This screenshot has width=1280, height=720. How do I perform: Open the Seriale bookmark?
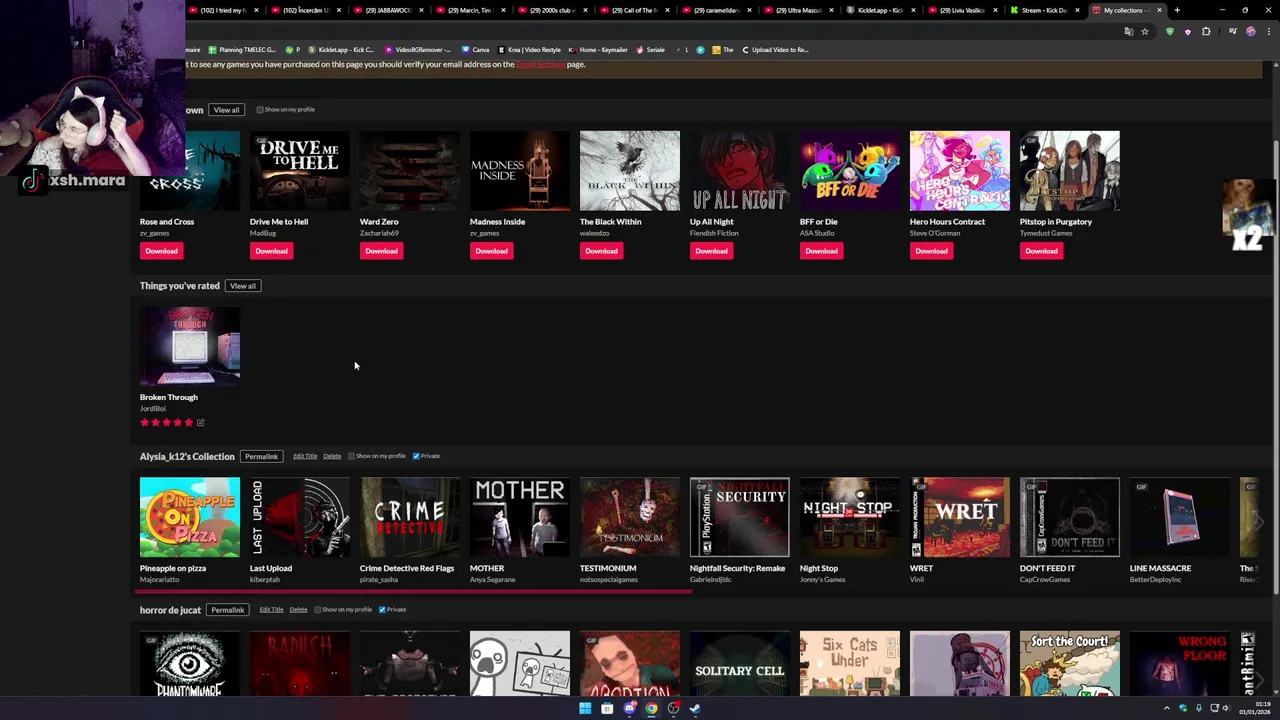coord(651,49)
